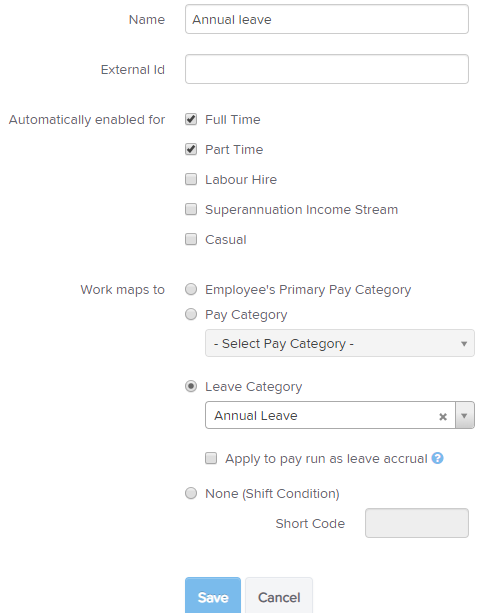Screen dimensions: 478x613
Task: Choose None (Shift Condition) radio option
Action: 191,493
